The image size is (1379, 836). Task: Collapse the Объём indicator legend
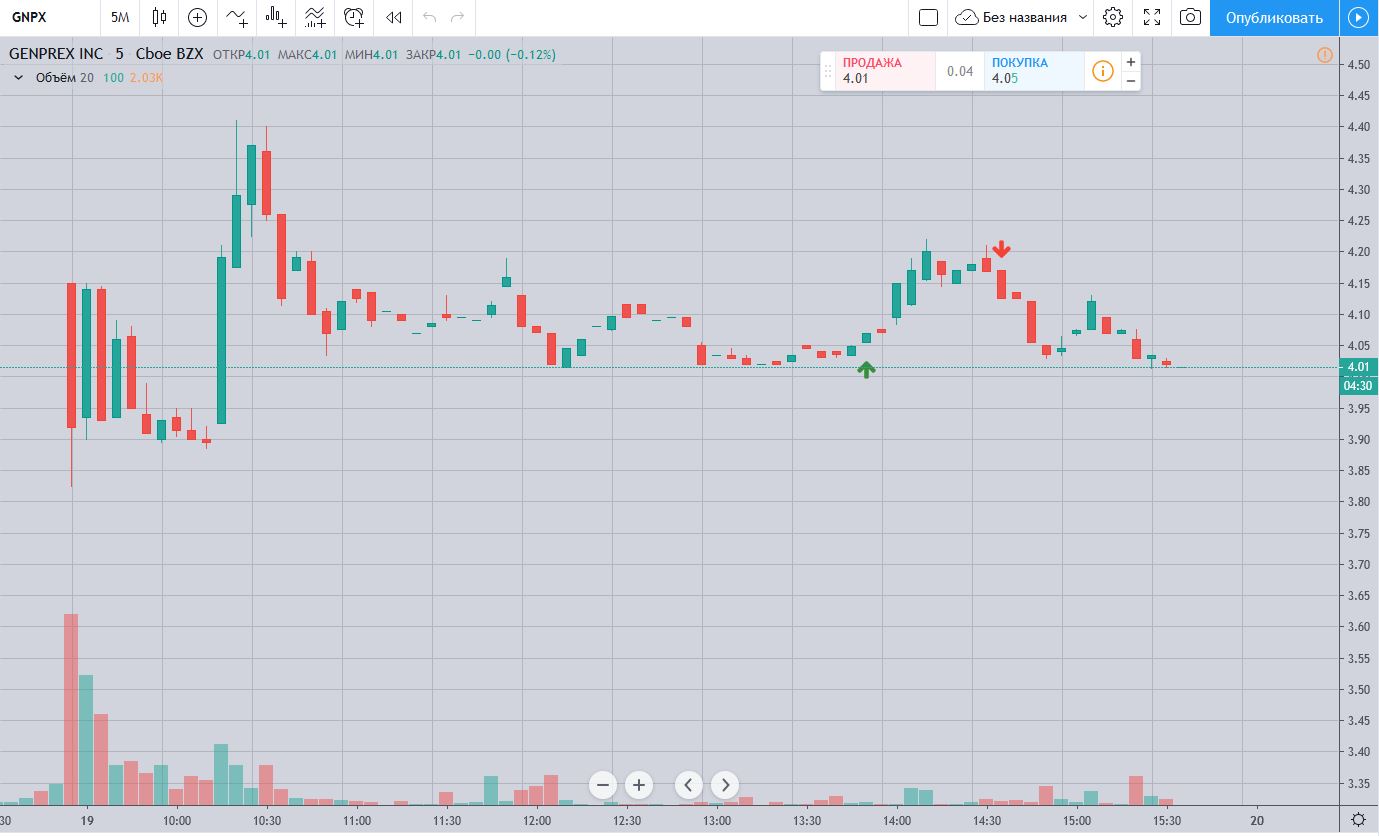18,77
